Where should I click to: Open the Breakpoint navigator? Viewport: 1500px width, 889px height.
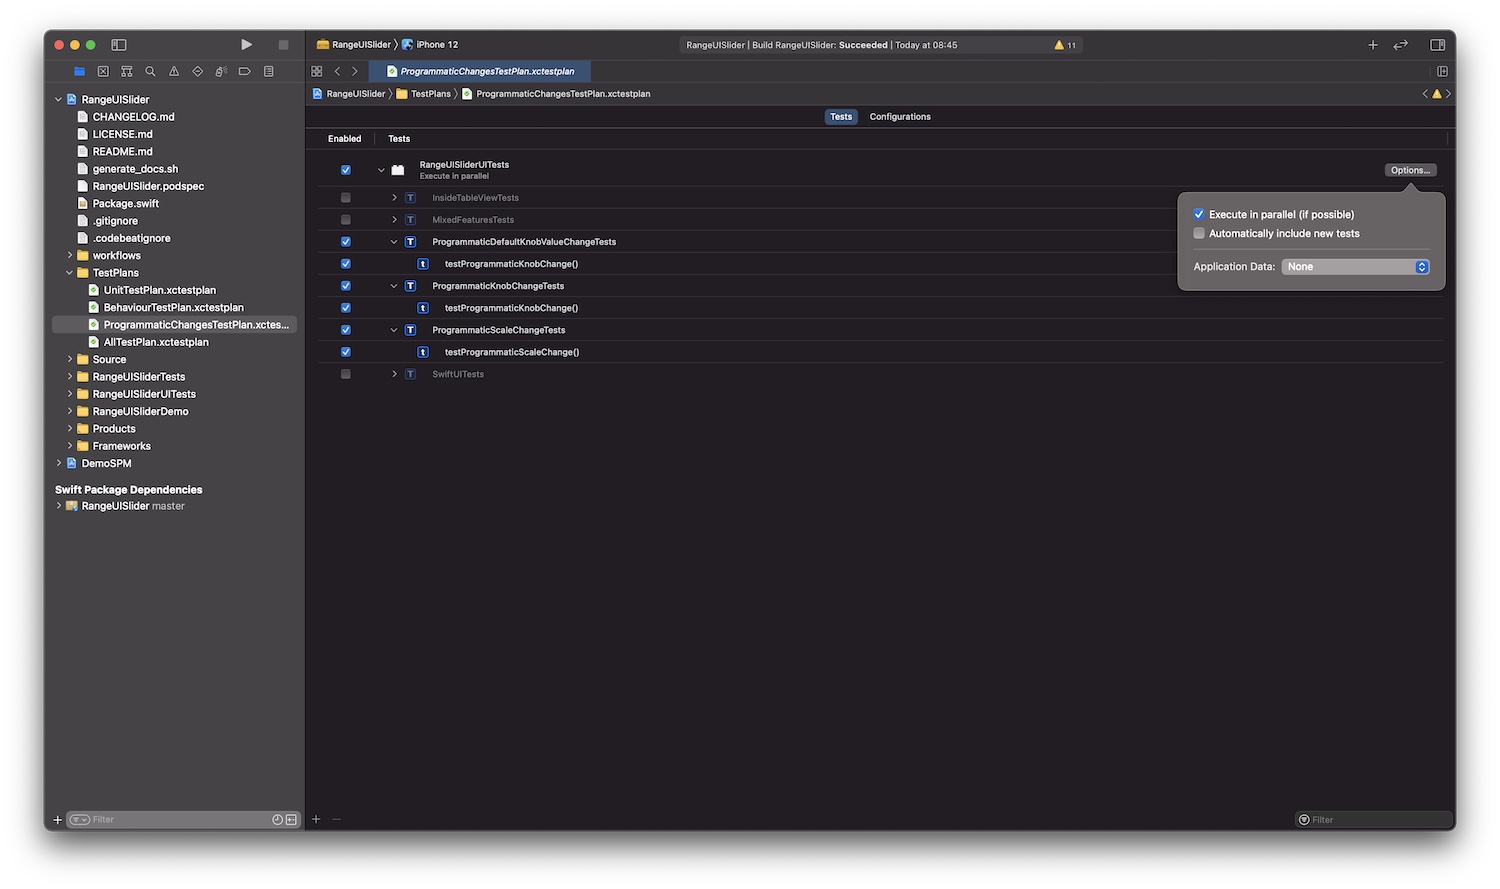[244, 71]
